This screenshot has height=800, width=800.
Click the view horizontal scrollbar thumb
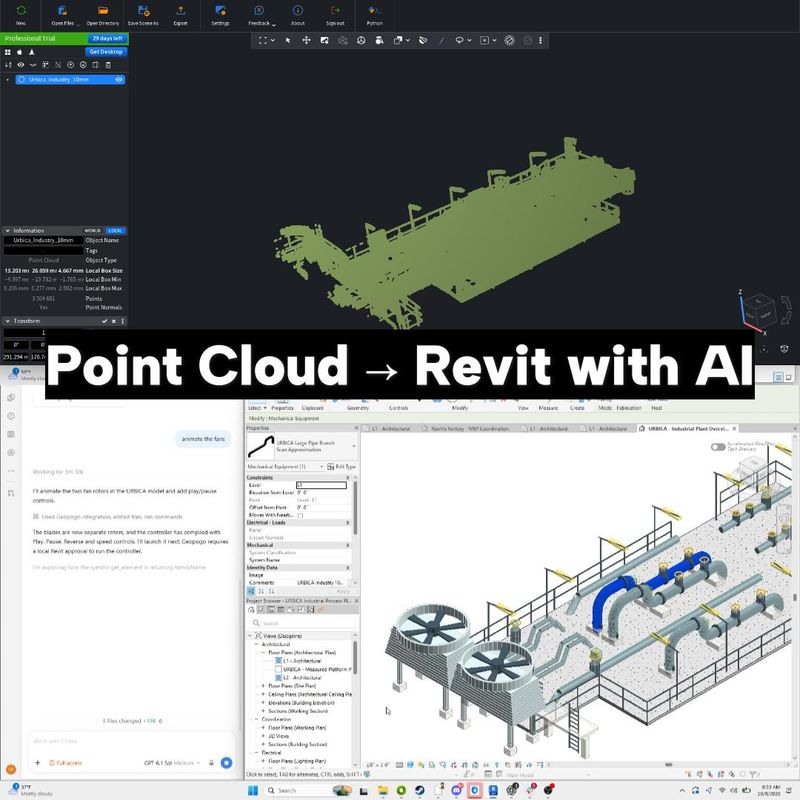[x=668, y=764]
